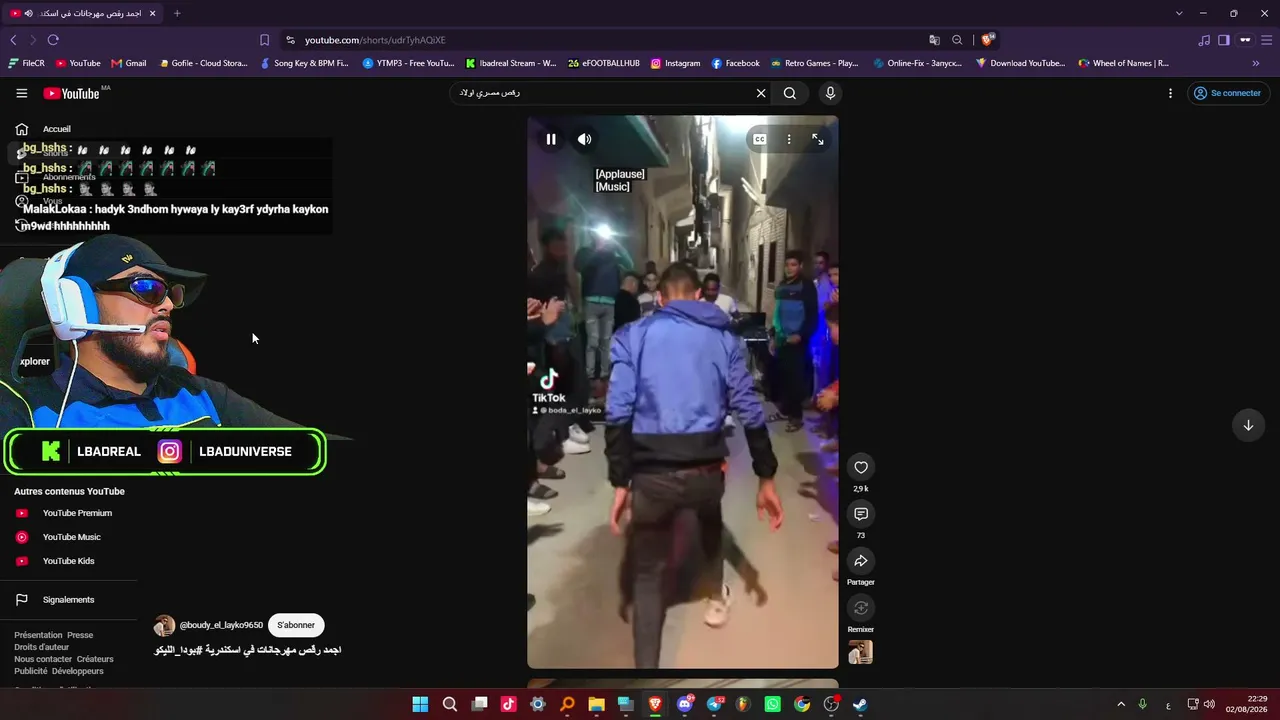Open the media control music note icon

[1203, 40]
